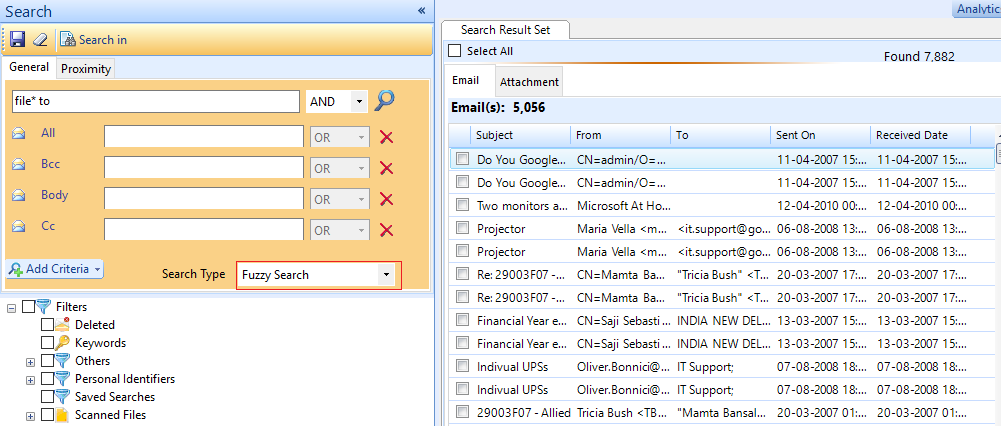Switch to the Attachment results tab
The width and height of the screenshot is (1001, 426).
[529, 82]
